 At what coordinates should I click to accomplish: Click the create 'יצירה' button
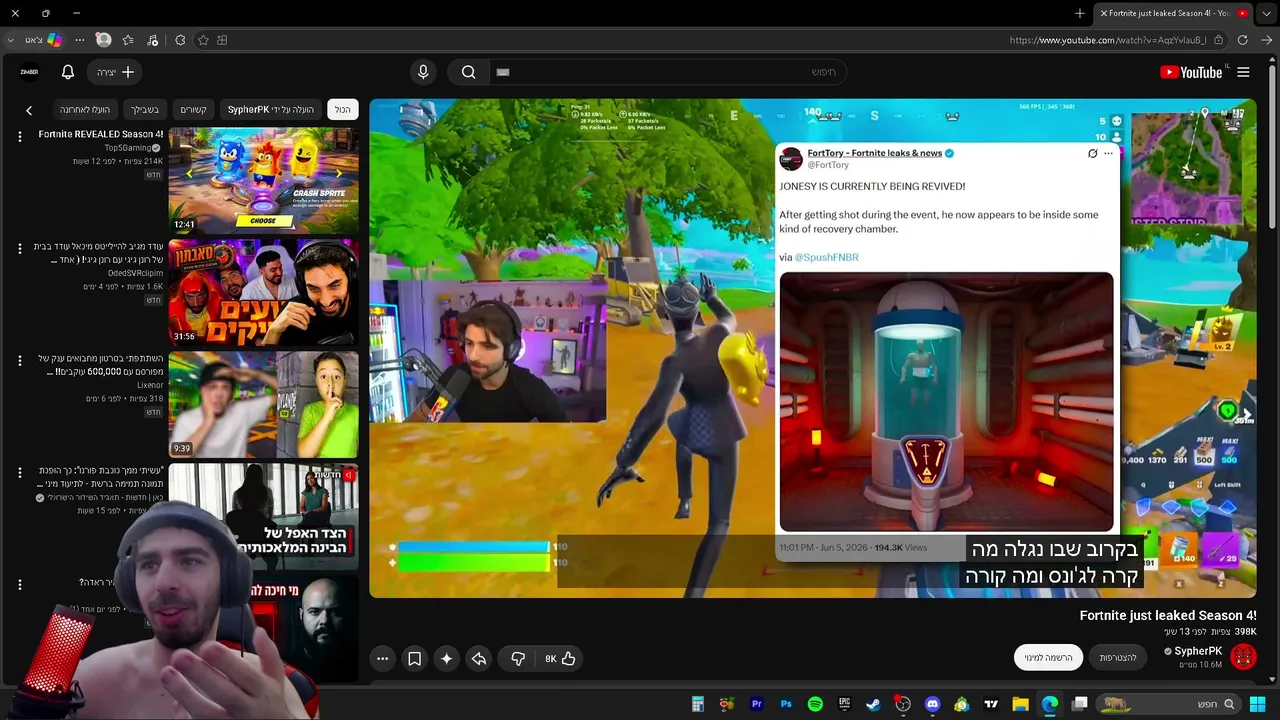tap(116, 72)
